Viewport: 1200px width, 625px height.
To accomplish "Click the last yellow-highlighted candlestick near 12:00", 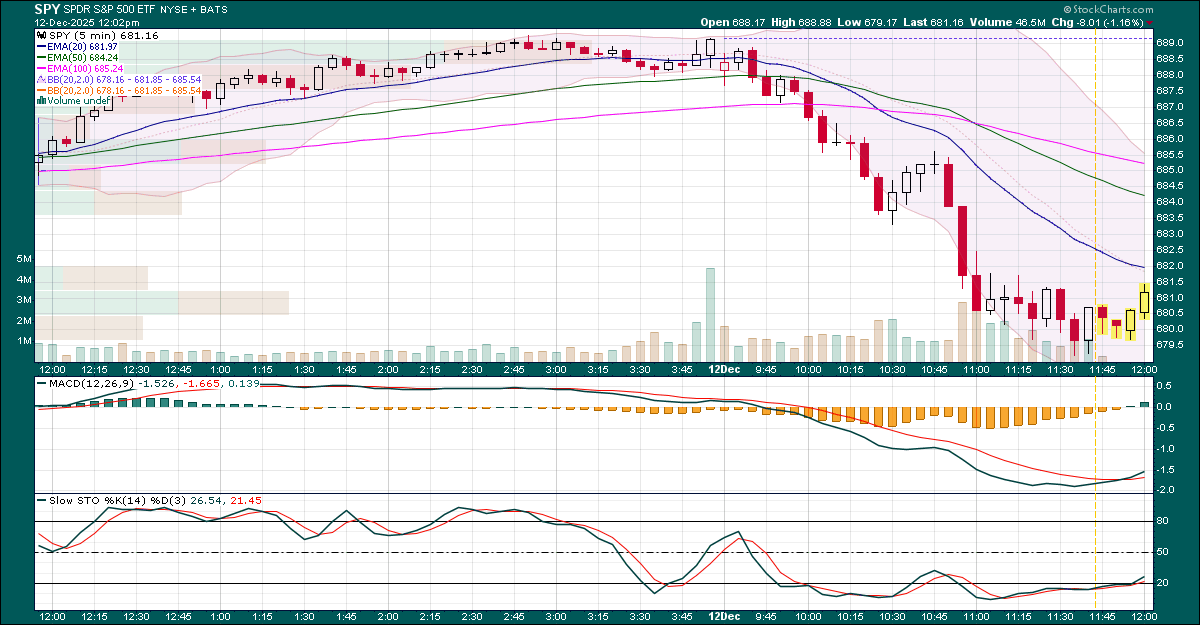I will coord(1144,302).
